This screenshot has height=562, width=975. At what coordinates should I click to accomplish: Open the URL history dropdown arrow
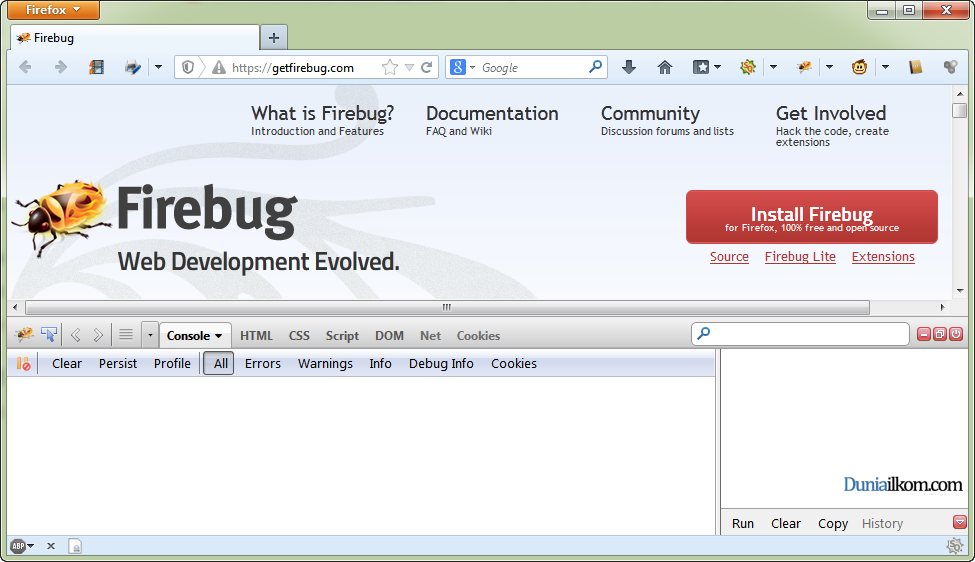coord(409,67)
